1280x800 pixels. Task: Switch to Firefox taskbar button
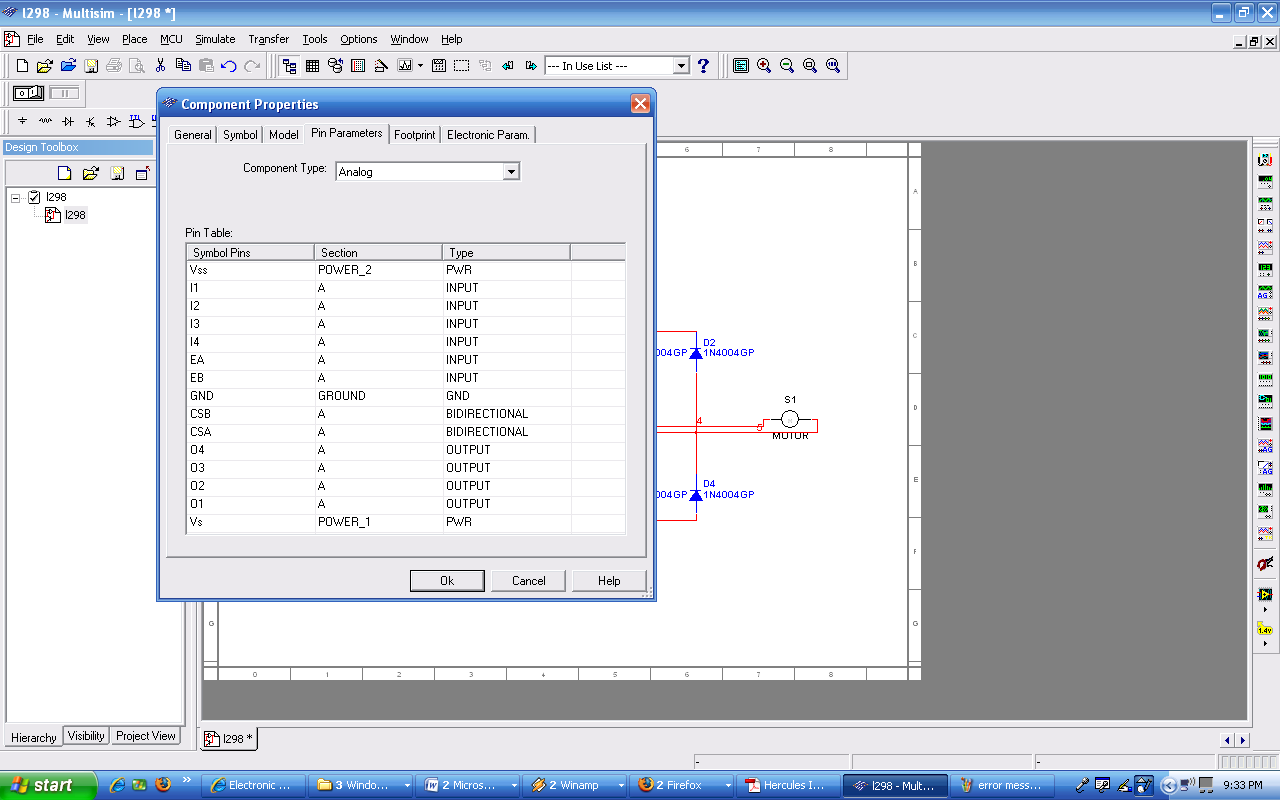[683, 785]
